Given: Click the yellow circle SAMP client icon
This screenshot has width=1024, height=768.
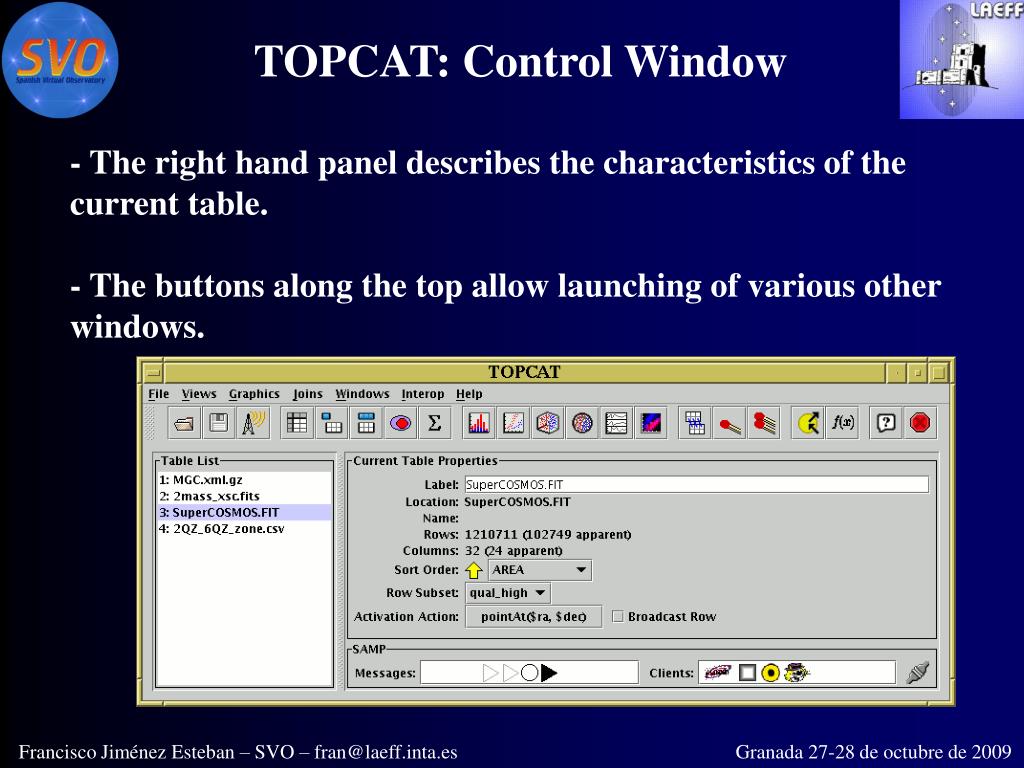Looking at the screenshot, I should (771, 673).
